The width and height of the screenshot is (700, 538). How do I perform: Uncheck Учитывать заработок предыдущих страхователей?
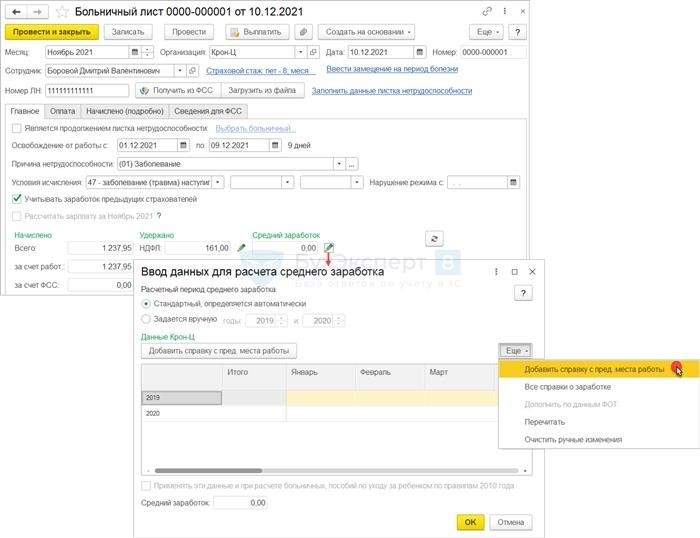pyautogui.click(x=17, y=199)
